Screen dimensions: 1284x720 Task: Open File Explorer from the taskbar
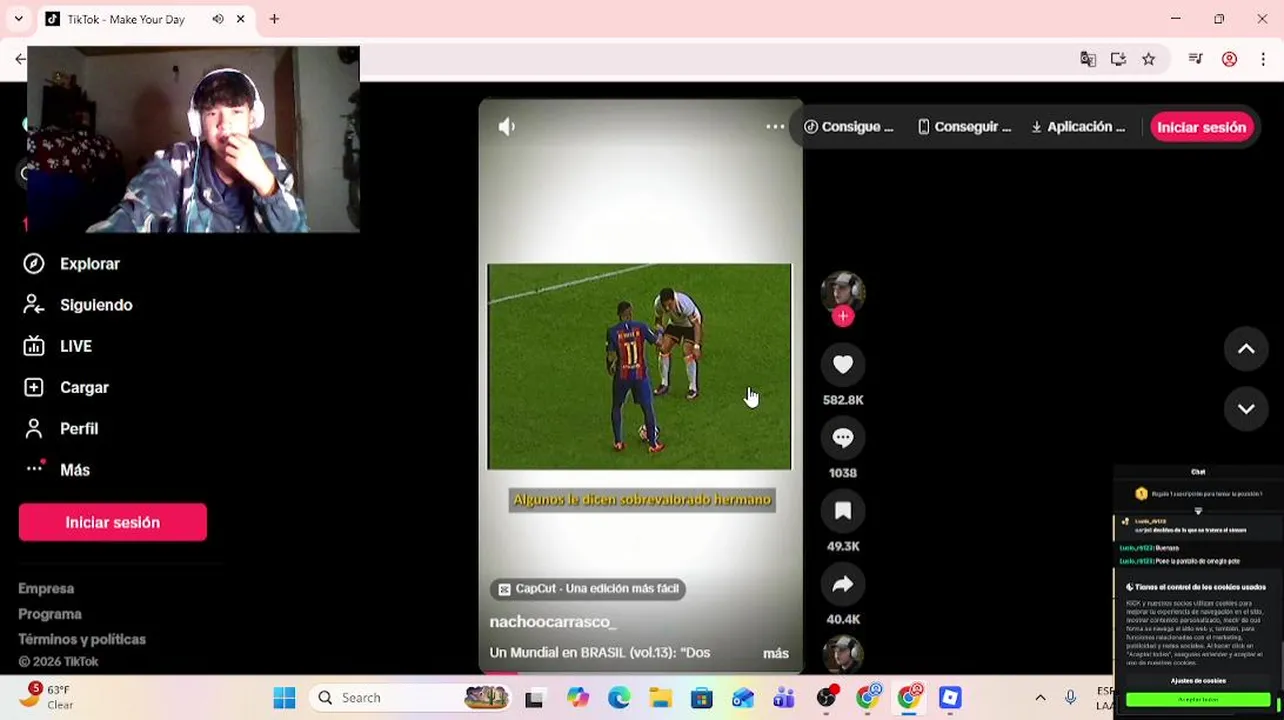660,698
